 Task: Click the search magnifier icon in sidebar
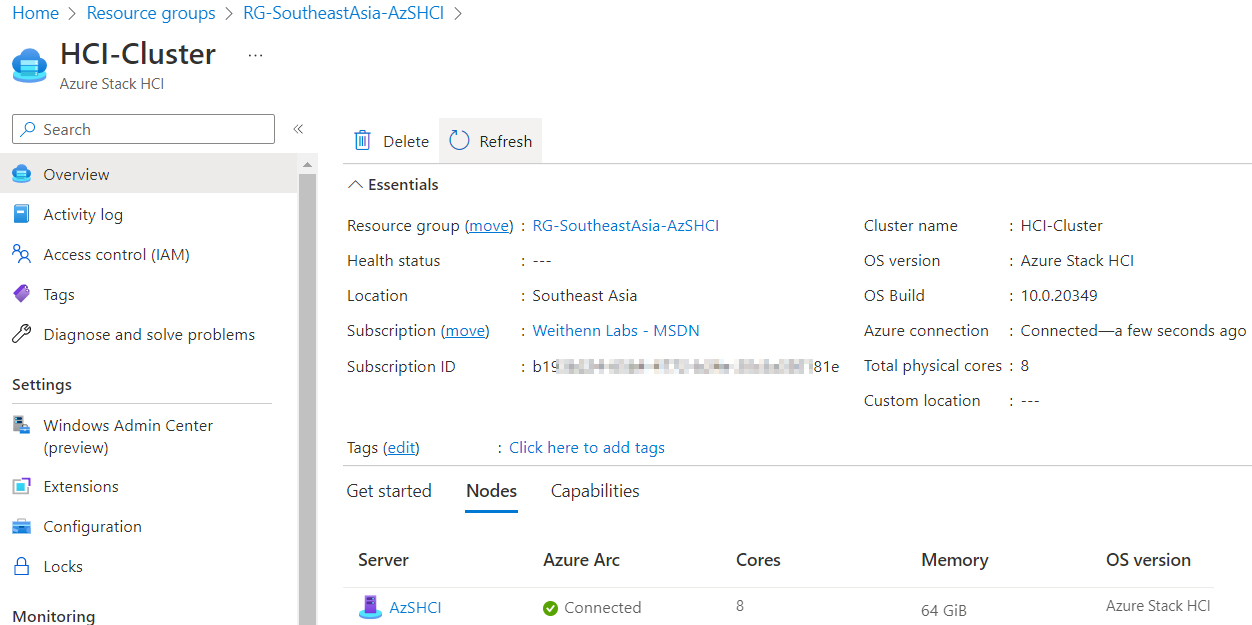coord(29,130)
